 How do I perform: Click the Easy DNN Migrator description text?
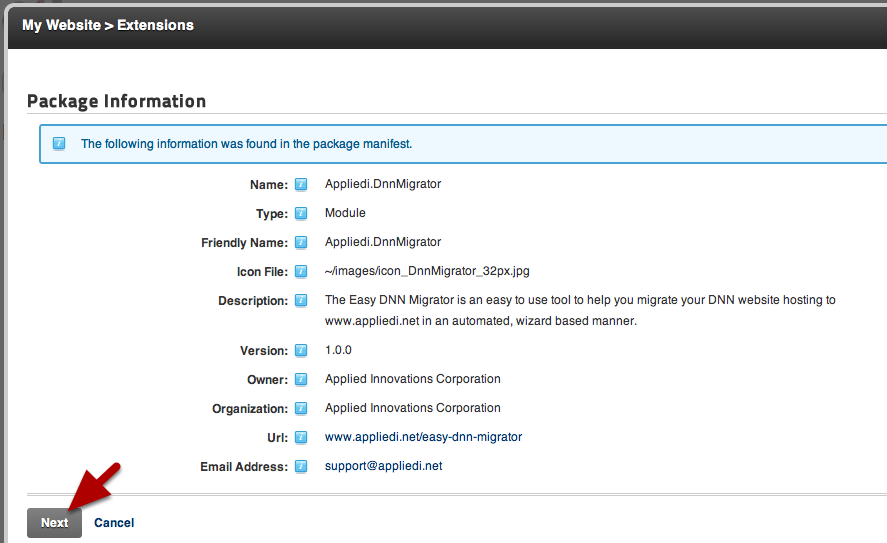[x=580, y=310]
